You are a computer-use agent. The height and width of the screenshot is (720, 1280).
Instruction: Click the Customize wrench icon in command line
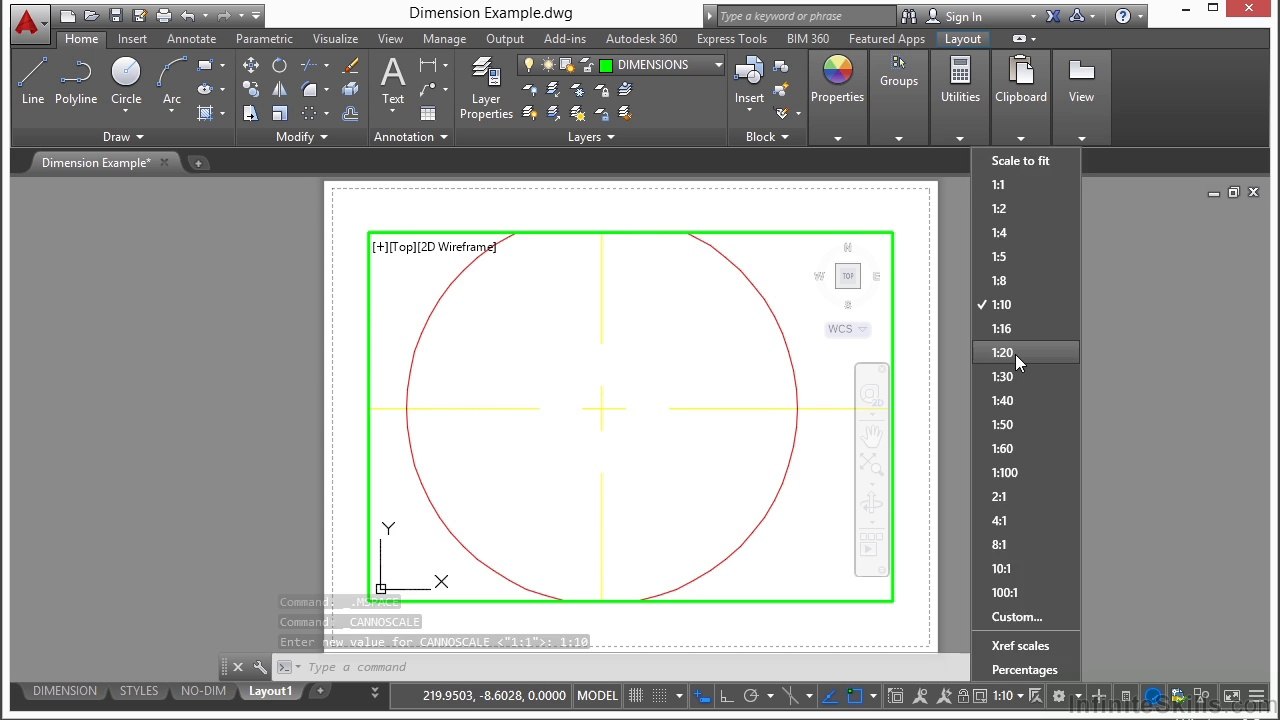[260, 667]
